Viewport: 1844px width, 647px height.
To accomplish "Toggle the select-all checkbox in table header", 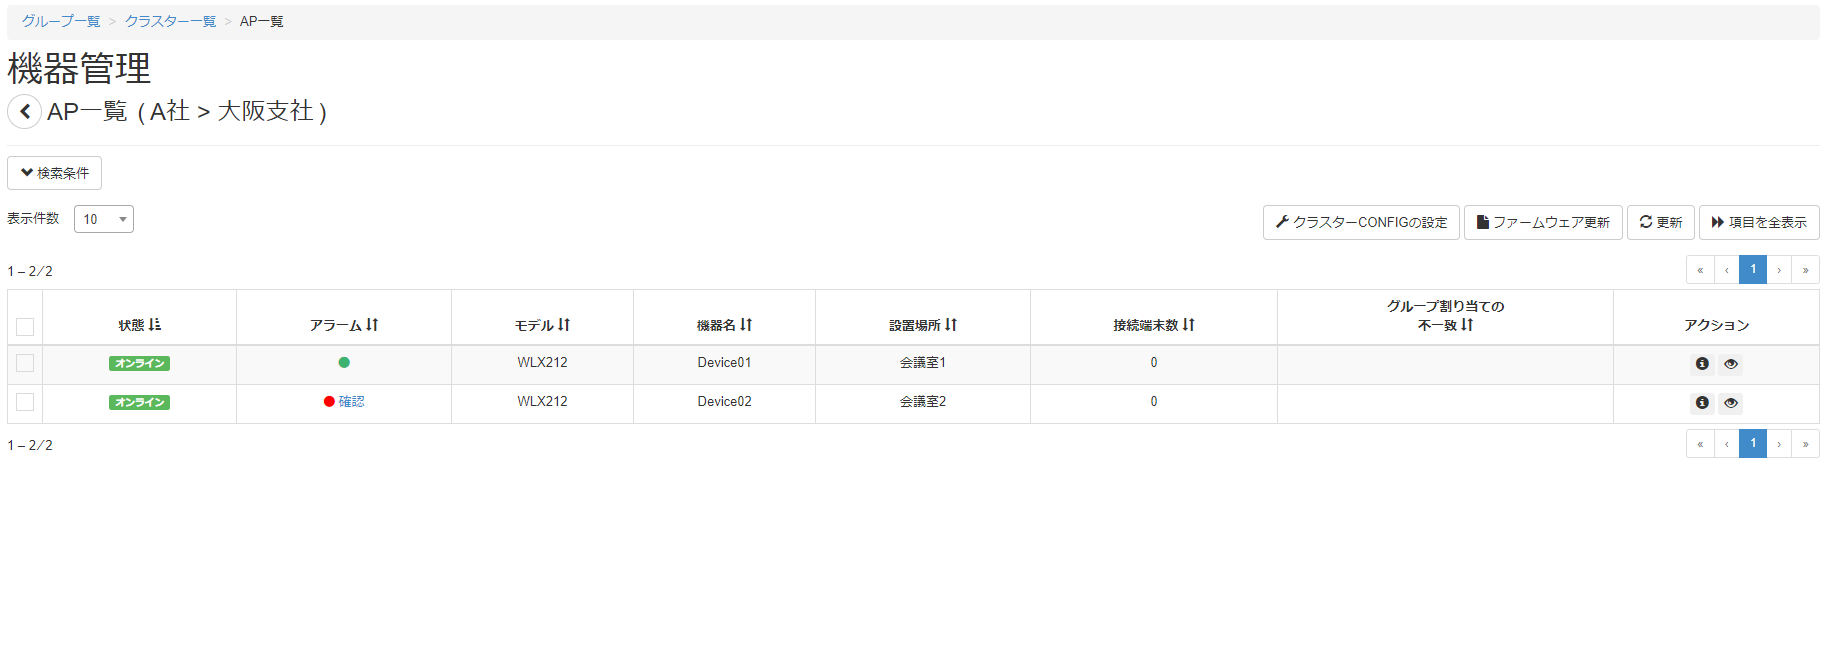I will pos(25,326).
